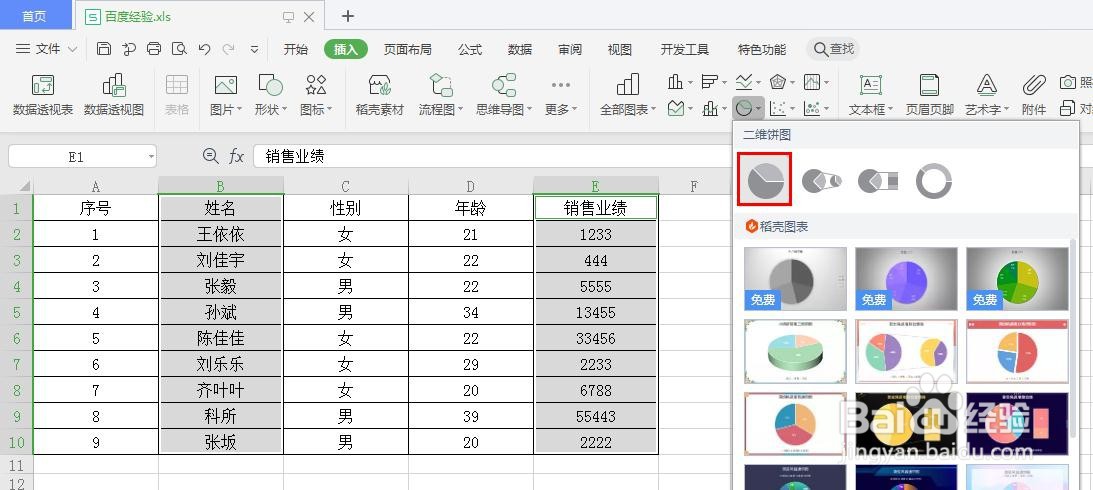Screen dimensions: 1093x490
Task: Open a new tab with plus button
Action: pyautogui.click(x=348, y=16)
